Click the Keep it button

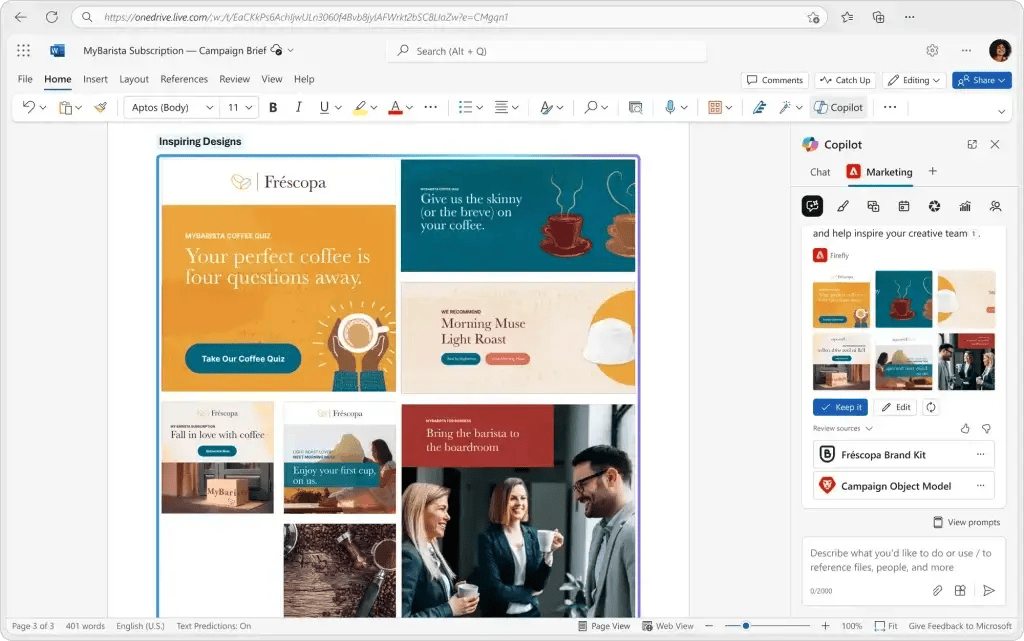840,407
